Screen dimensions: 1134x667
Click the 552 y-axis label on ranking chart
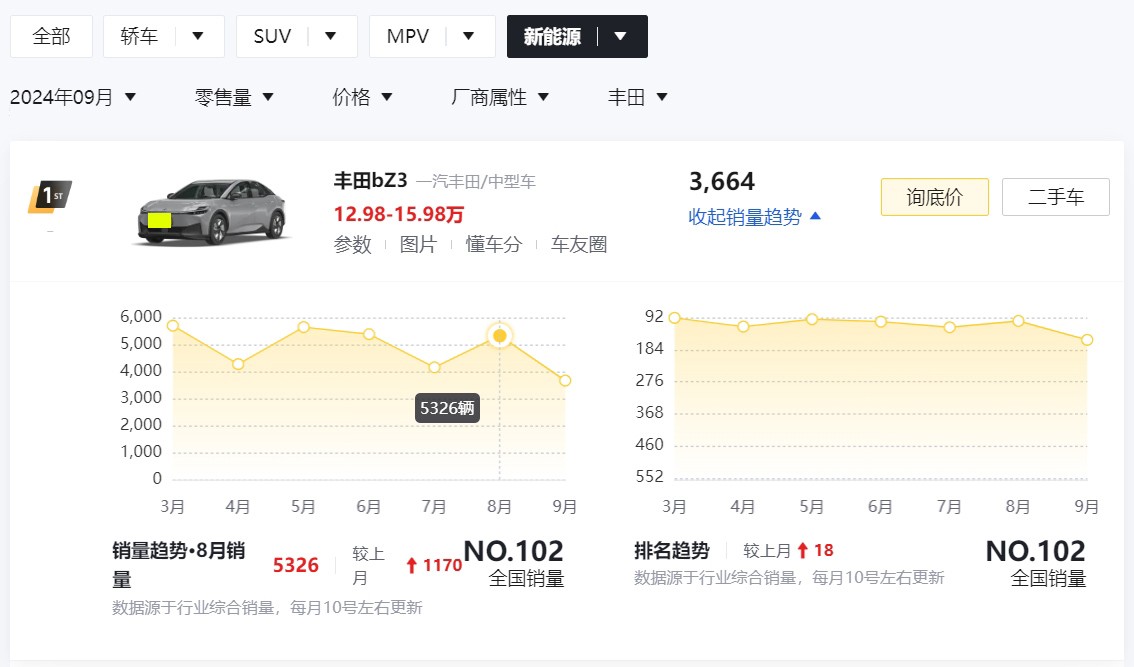[649, 476]
